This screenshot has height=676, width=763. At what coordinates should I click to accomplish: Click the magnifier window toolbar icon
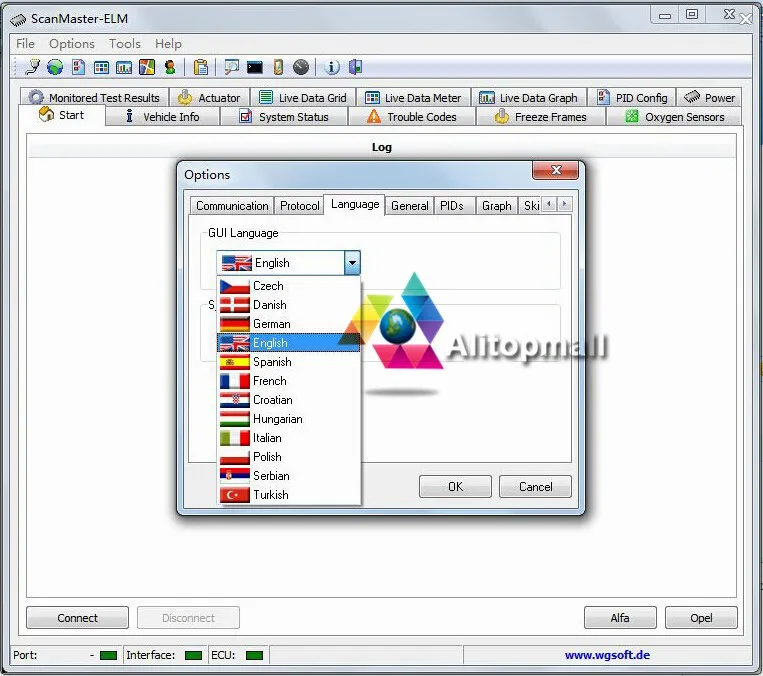pos(231,67)
